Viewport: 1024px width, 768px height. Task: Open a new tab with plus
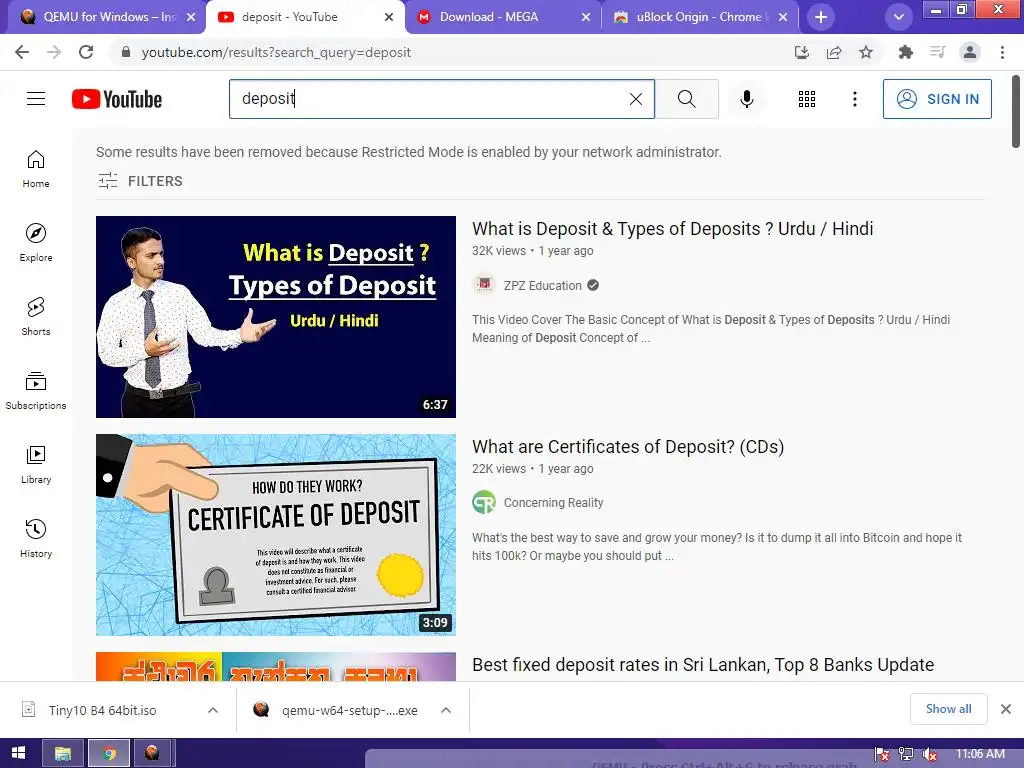tap(821, 17)
